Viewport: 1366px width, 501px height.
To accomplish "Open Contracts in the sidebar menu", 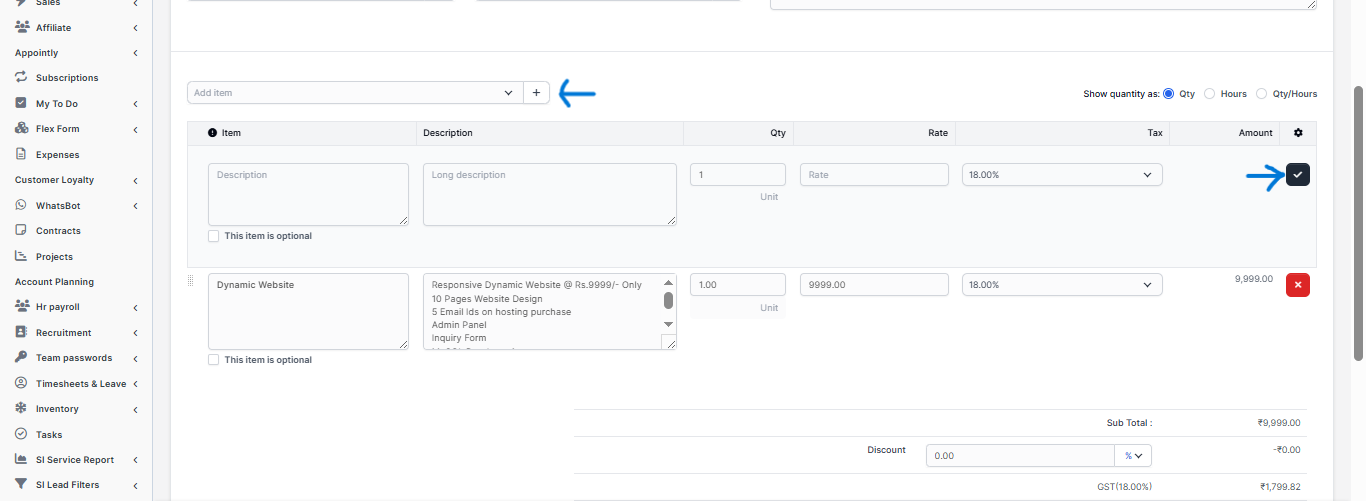I will [58, 231].
